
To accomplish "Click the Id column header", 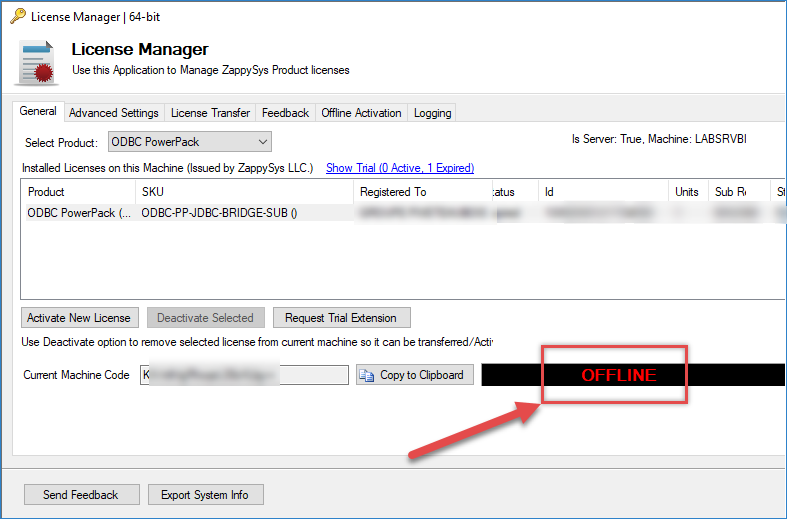I will point(603,192).
